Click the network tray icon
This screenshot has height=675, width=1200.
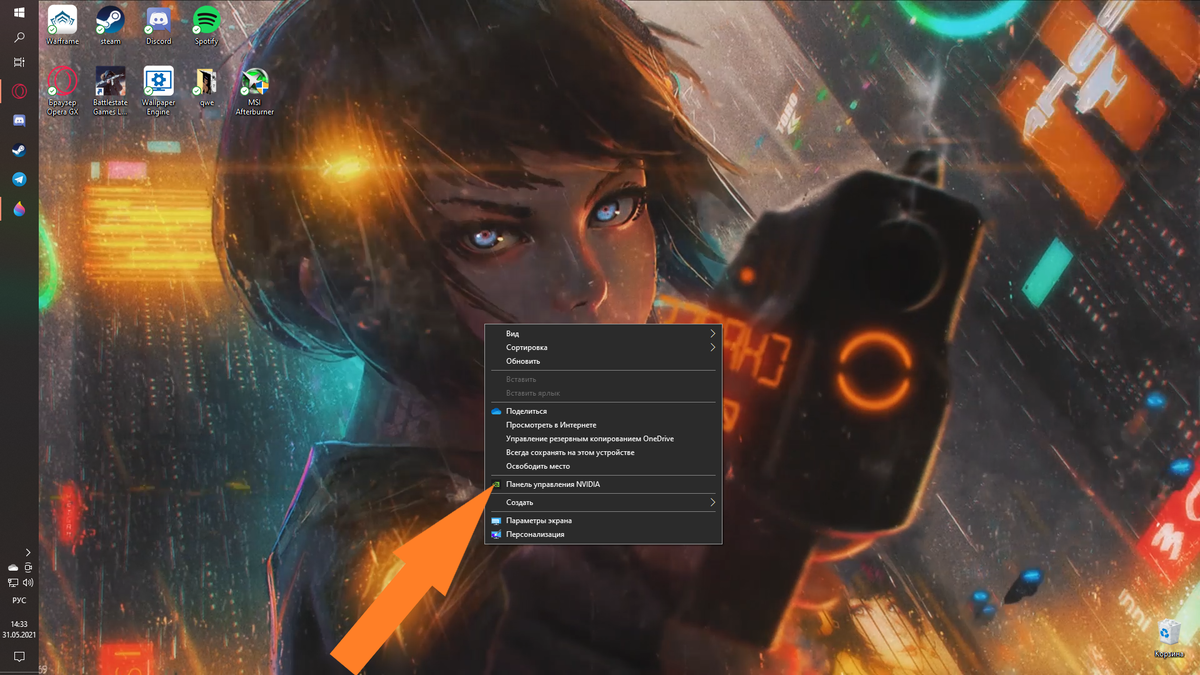[x=13, y=582]
